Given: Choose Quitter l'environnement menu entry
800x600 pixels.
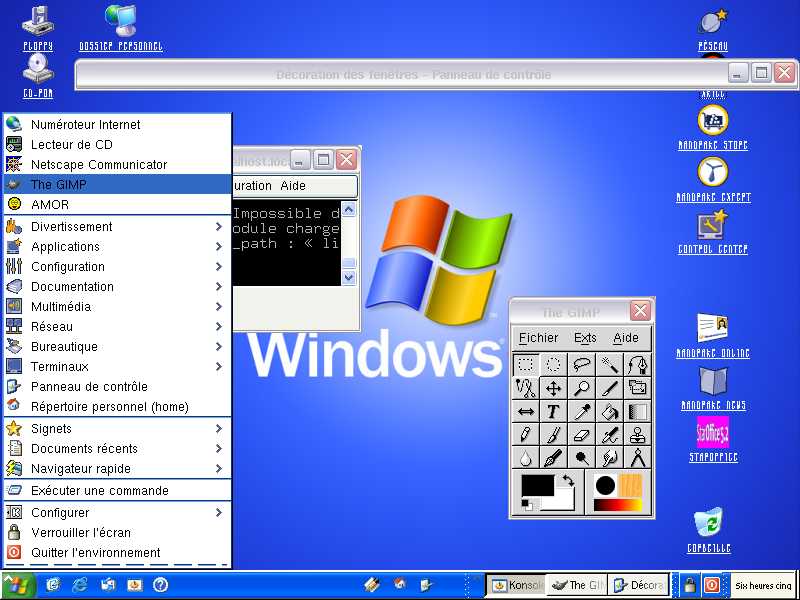Looking at the screenshot, I should tap(117, 553).
